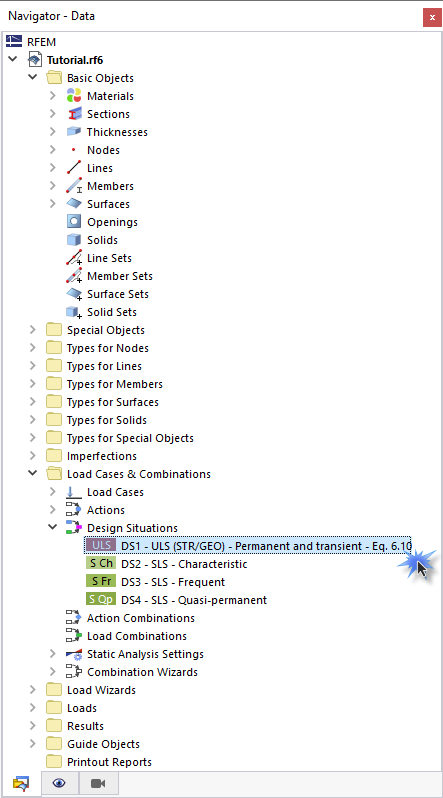The width and height of the screenshot is (443, 798).
Task: Select the Sections I-beam icon
Action: tap(74, 113)
